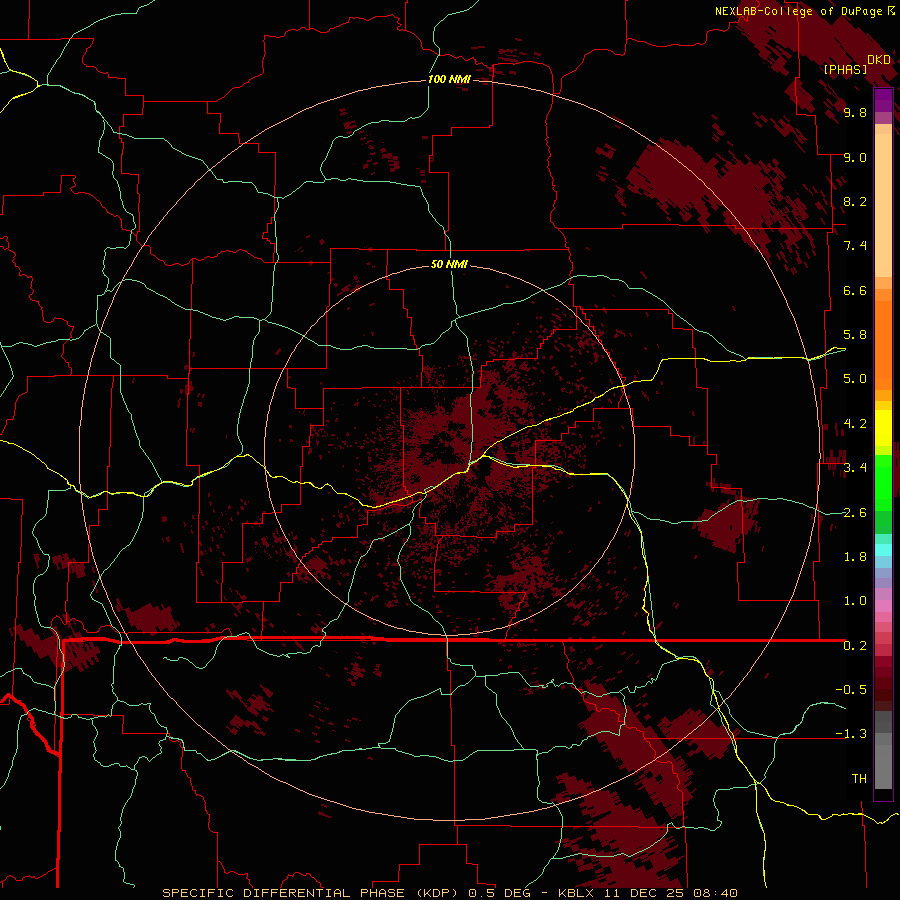Viewport: 900px width, 900px height.
Task: Click the [PHAS] unit label
Action: pos(845,70)
